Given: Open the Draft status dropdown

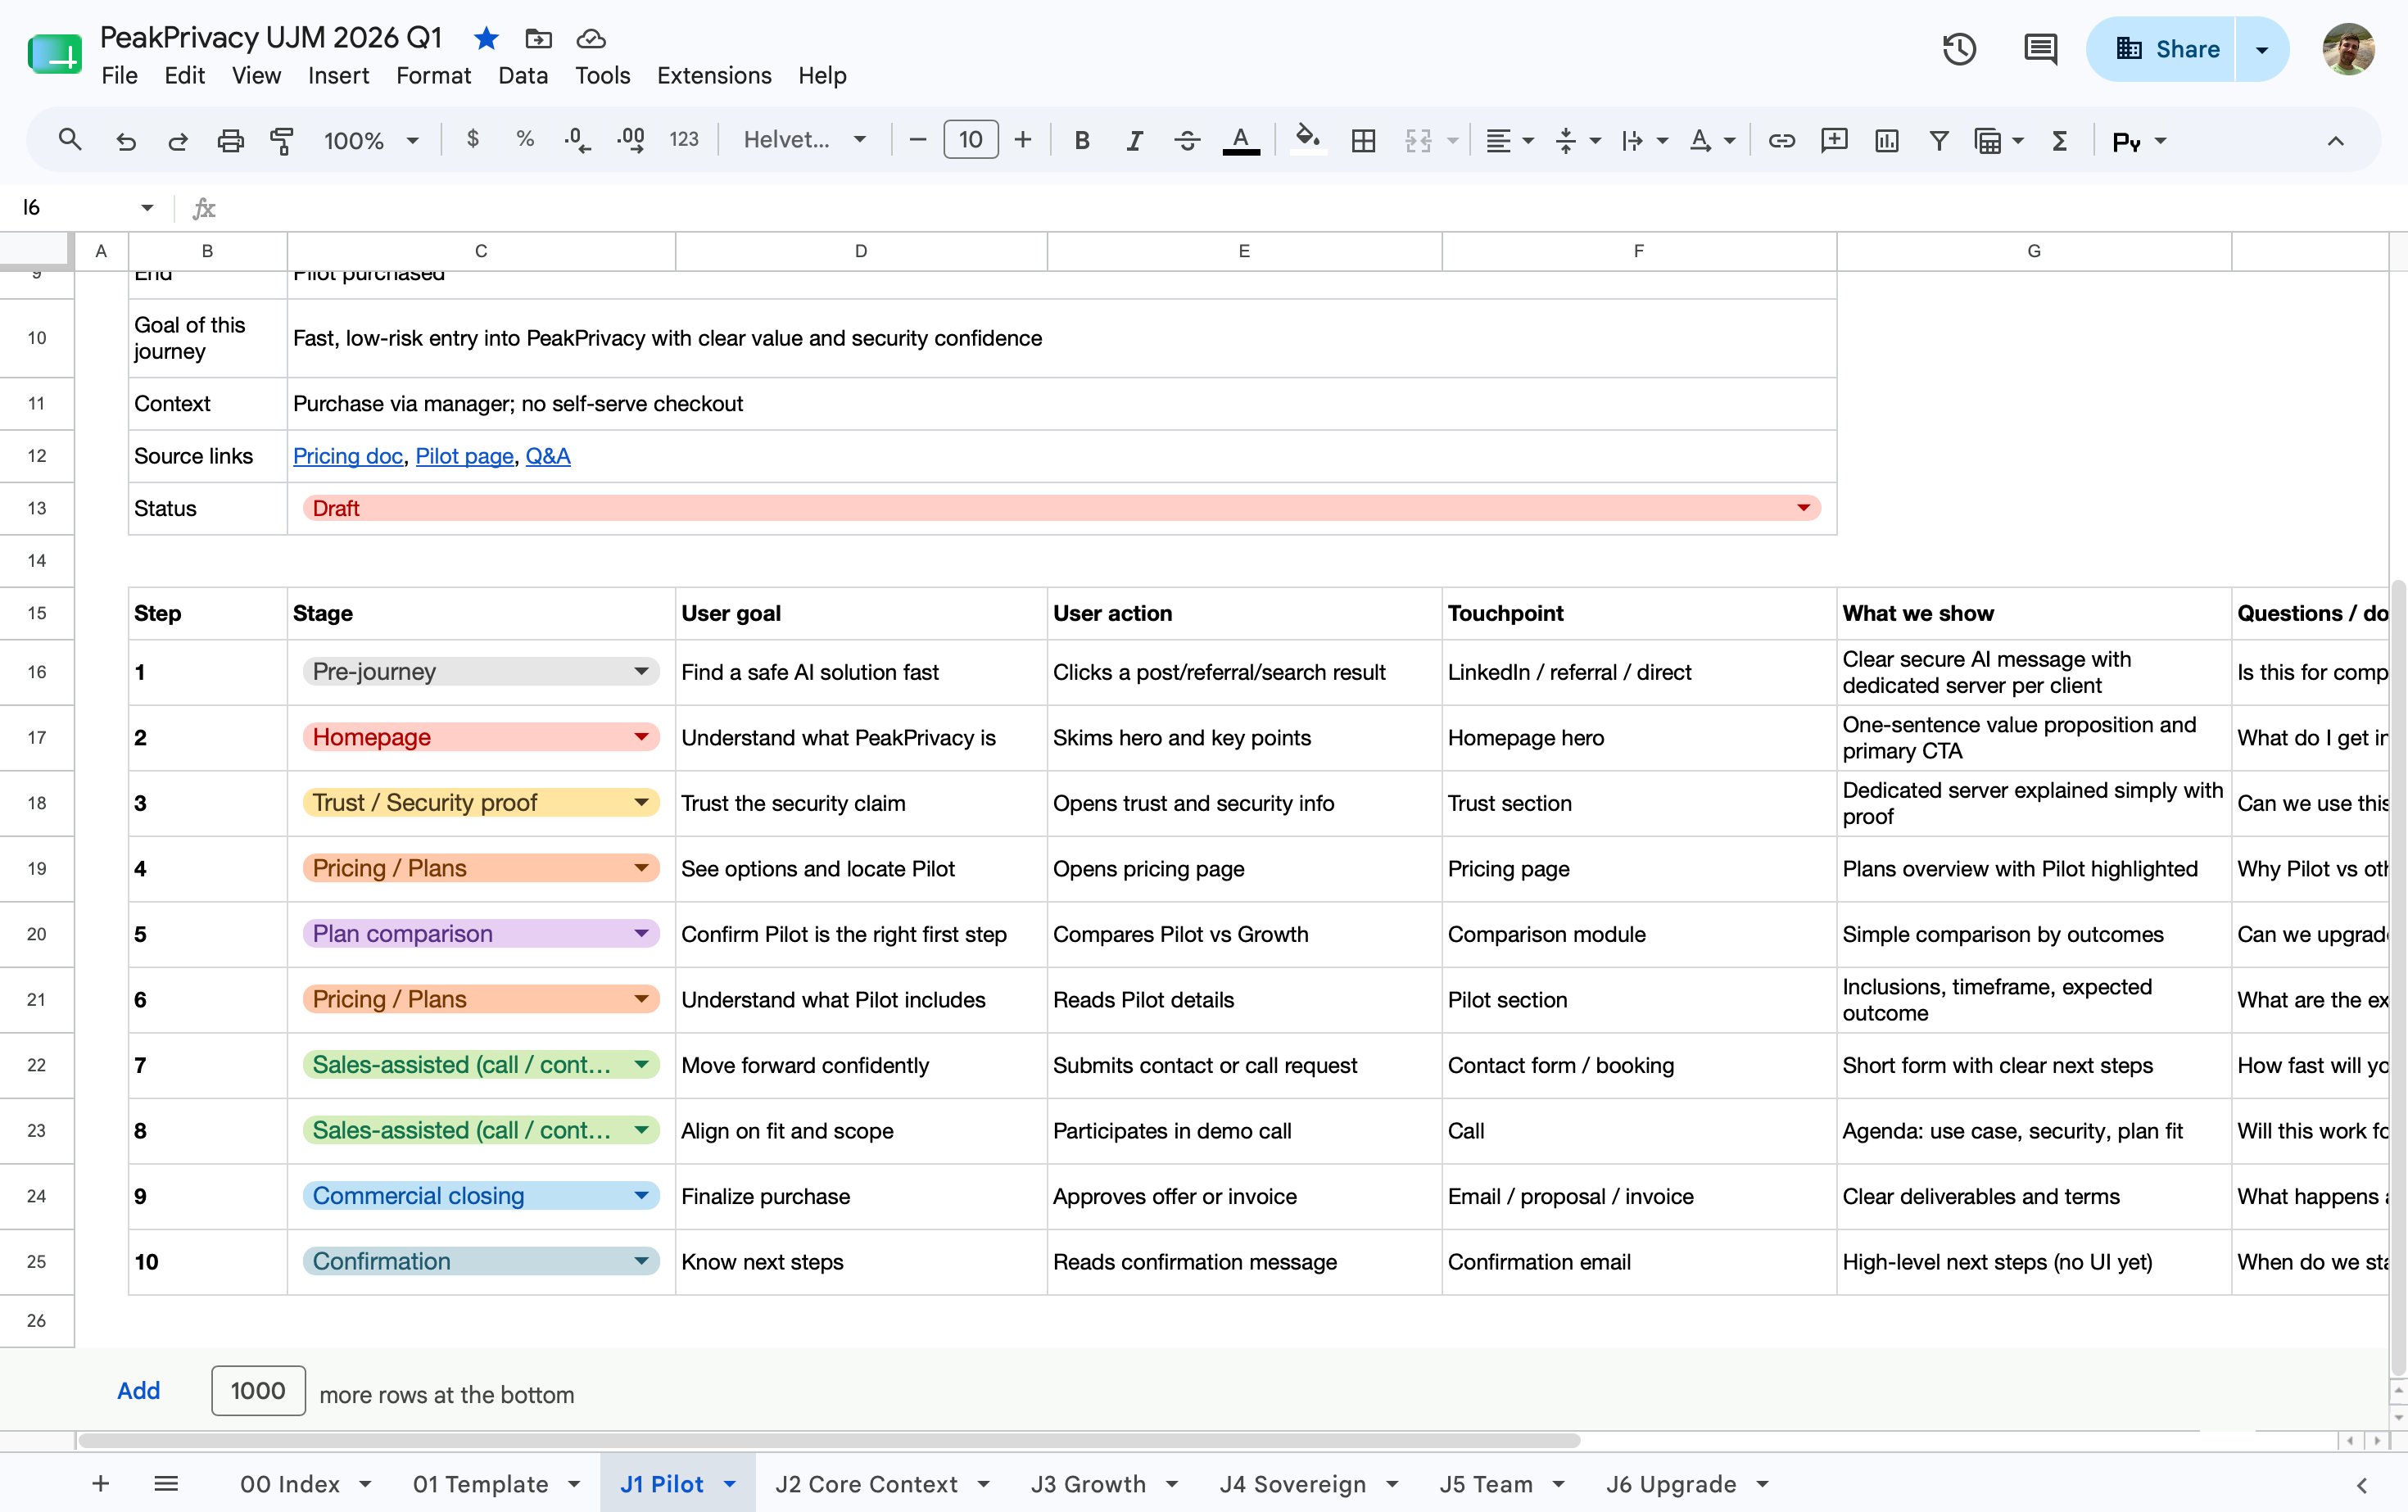Looking at the screenshot, I should click(1061, 508).
